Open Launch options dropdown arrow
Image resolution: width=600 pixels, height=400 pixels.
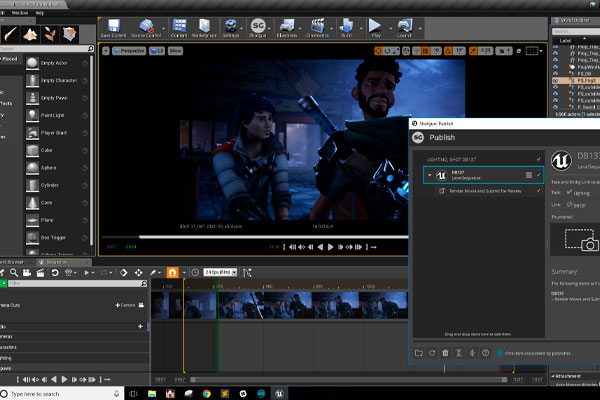[x=420, y=29]
